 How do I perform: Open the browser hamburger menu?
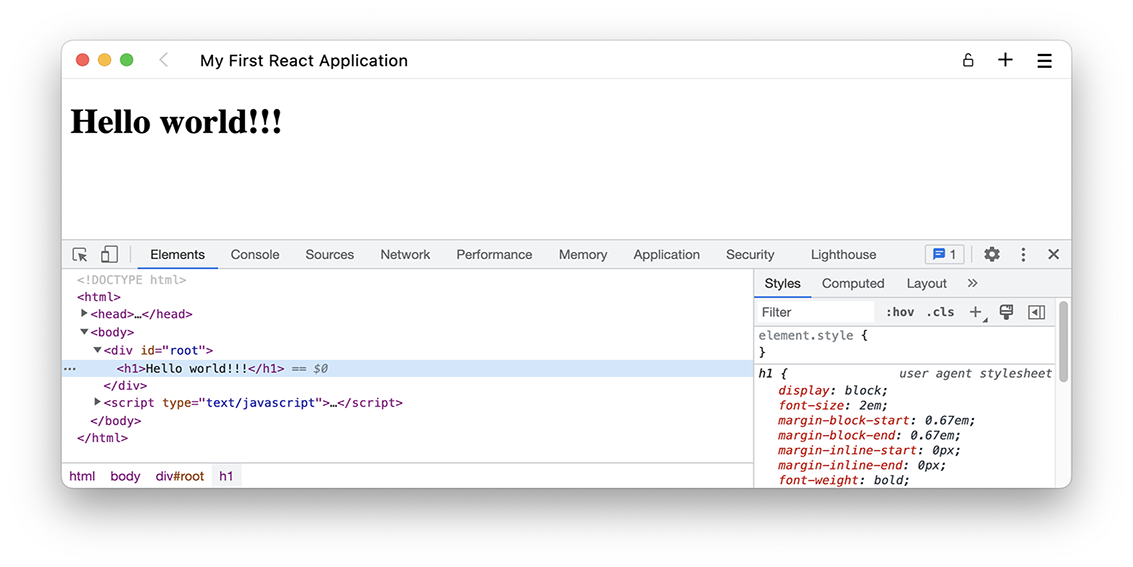tap(1044, 61)
